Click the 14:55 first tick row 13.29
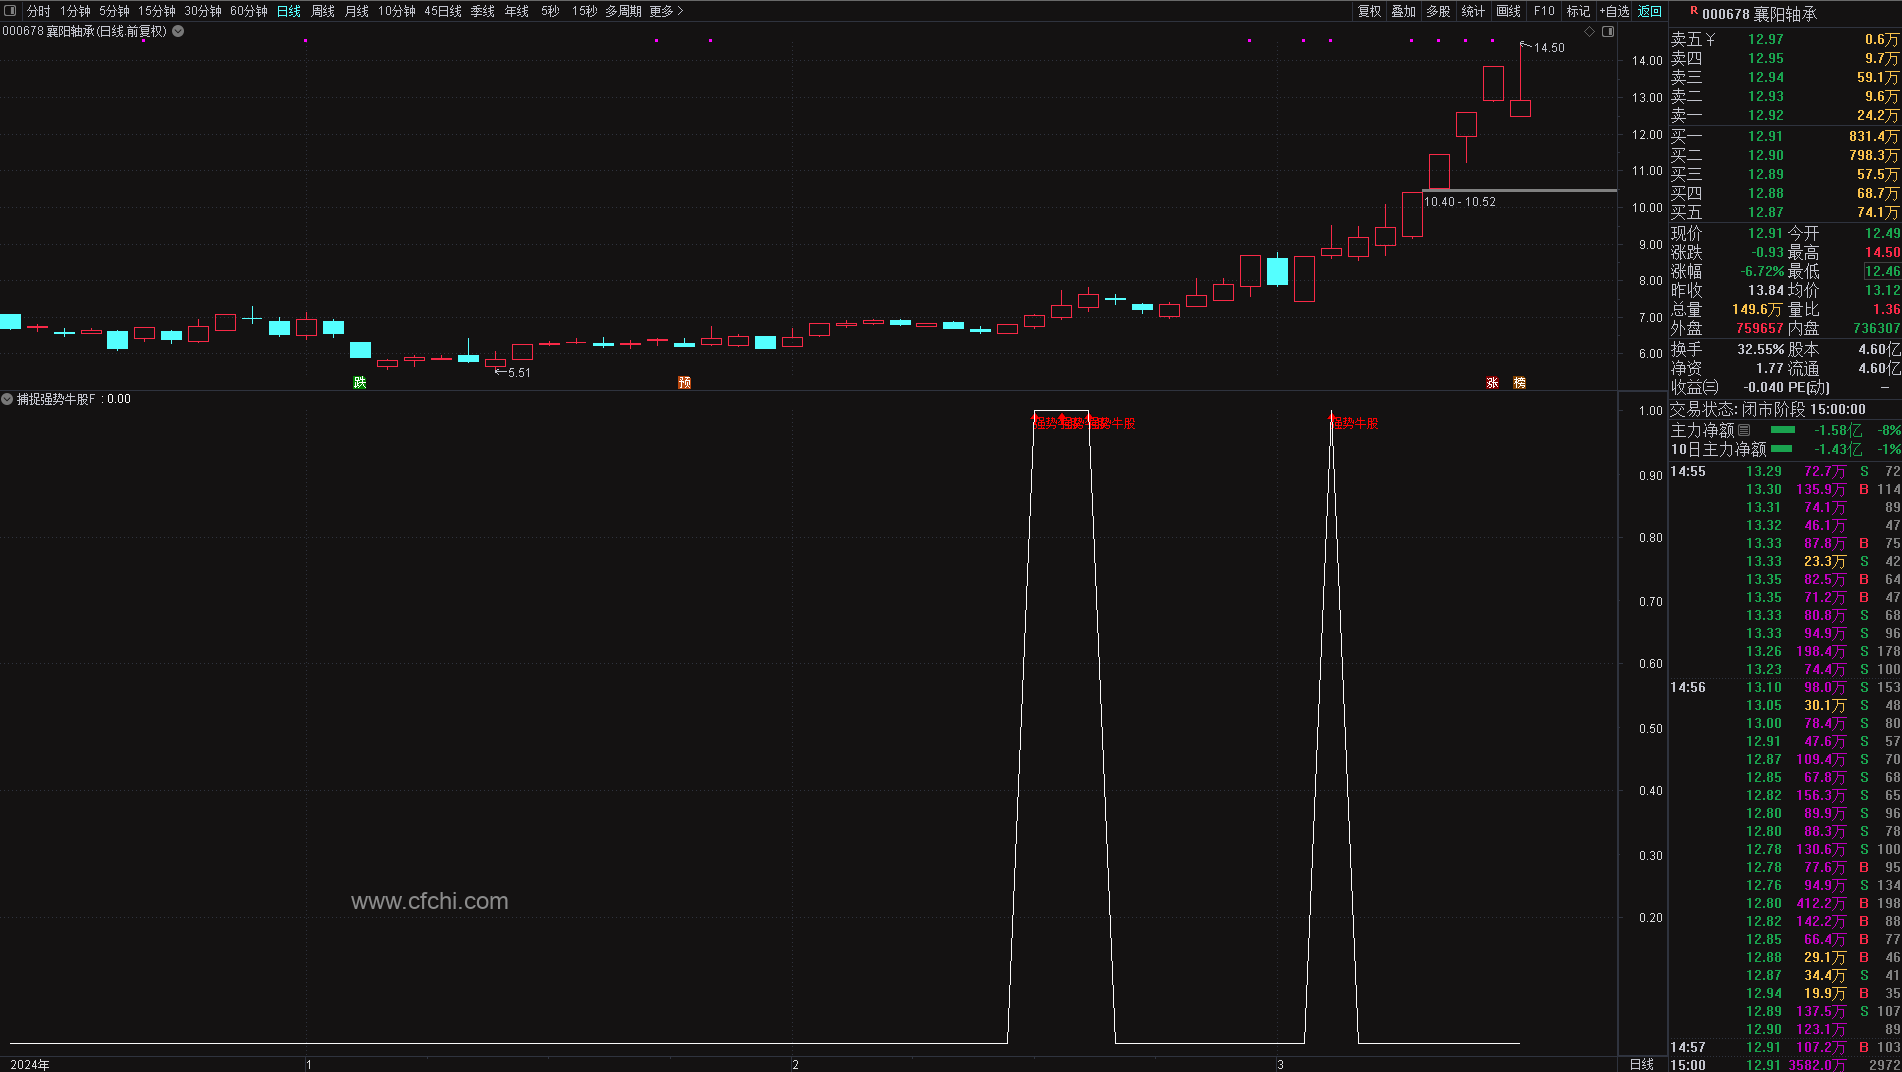Screen dimensions: 1902x1072 tap(1785, 471)
